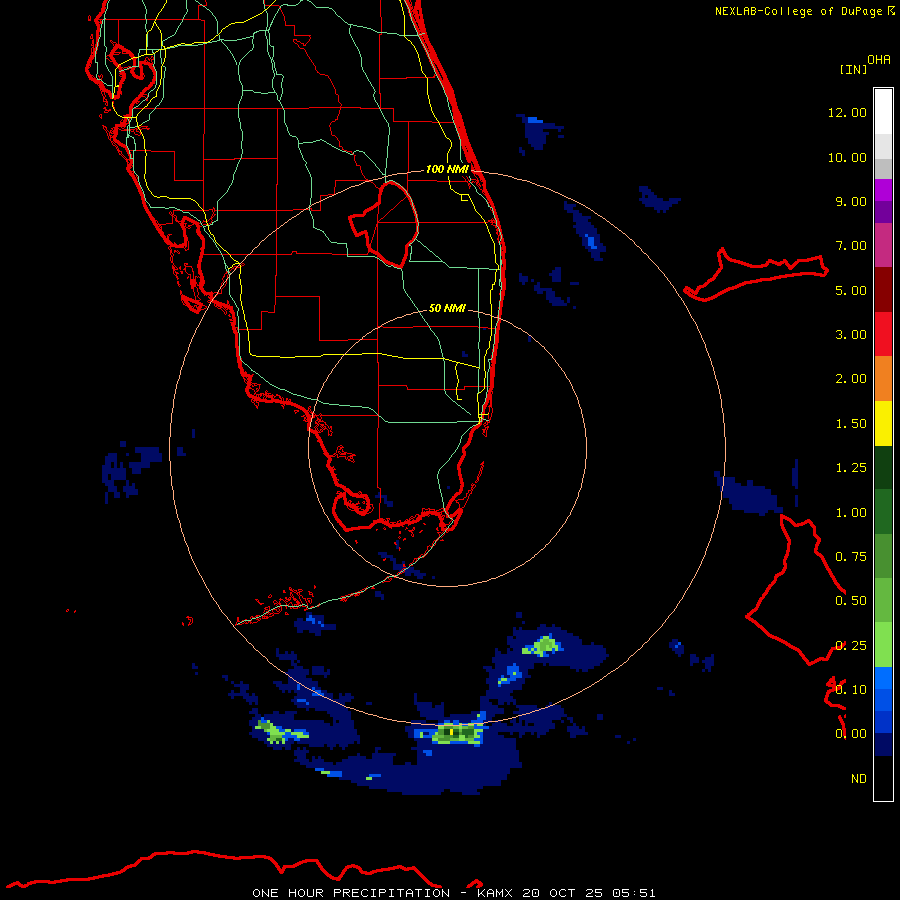Click the 2.00 legend value
The width and height of the screenshot is (900, 900).
[851, 379]
